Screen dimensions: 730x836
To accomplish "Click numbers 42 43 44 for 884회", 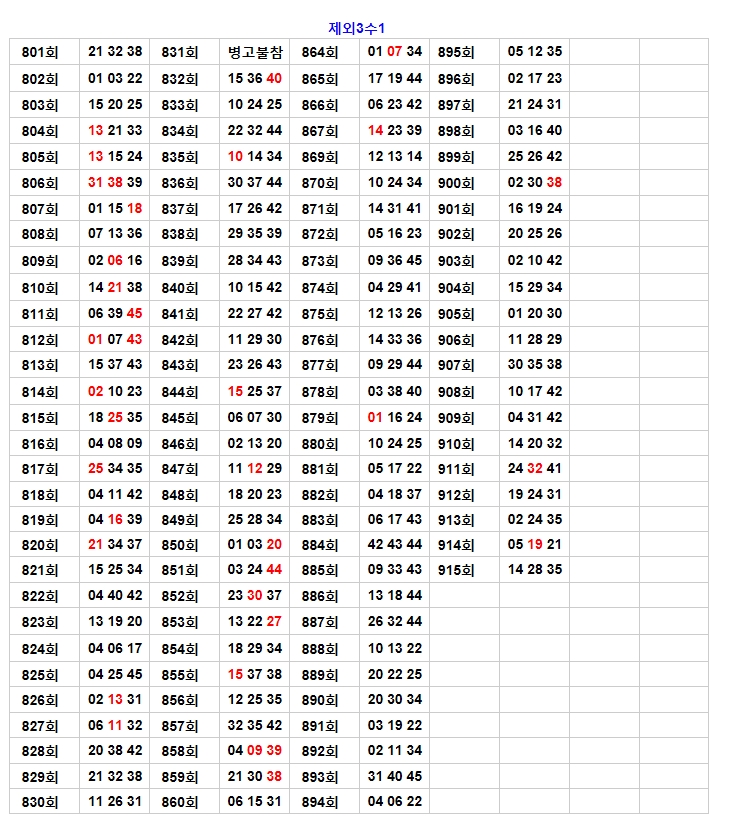I will (395, 545).
